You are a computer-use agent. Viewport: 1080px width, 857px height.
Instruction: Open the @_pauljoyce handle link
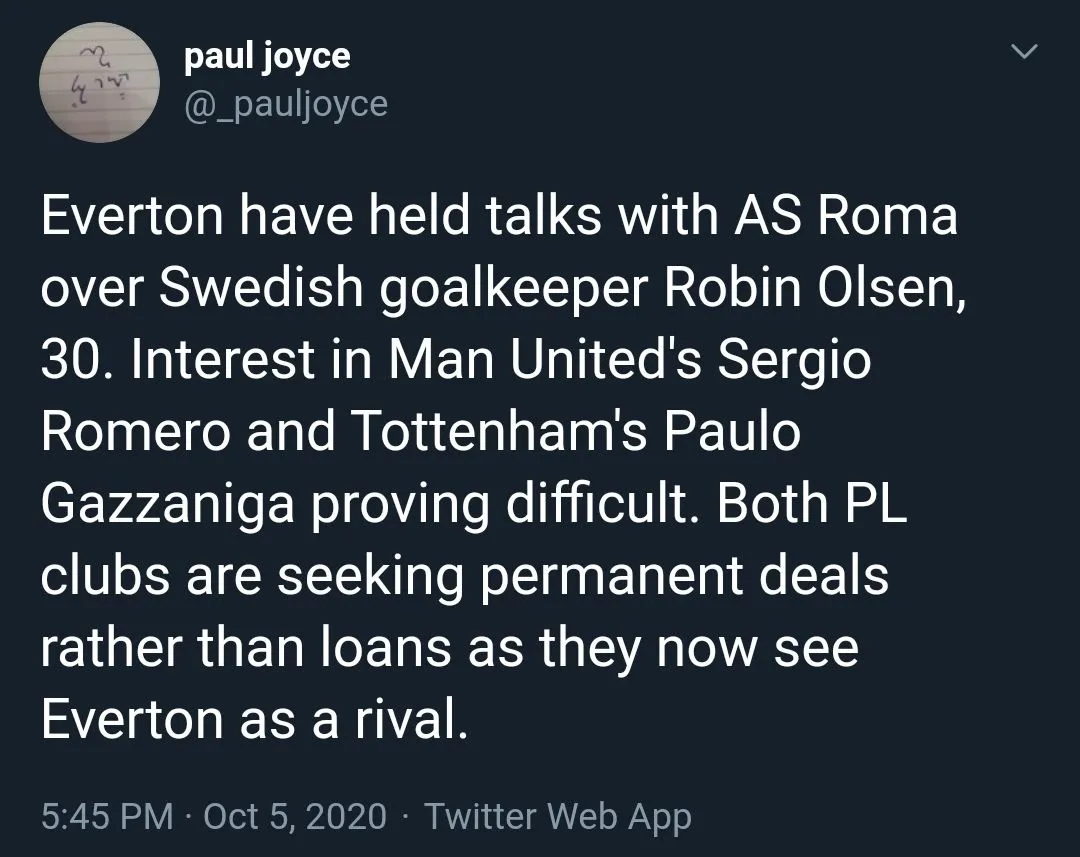point(285,102)
